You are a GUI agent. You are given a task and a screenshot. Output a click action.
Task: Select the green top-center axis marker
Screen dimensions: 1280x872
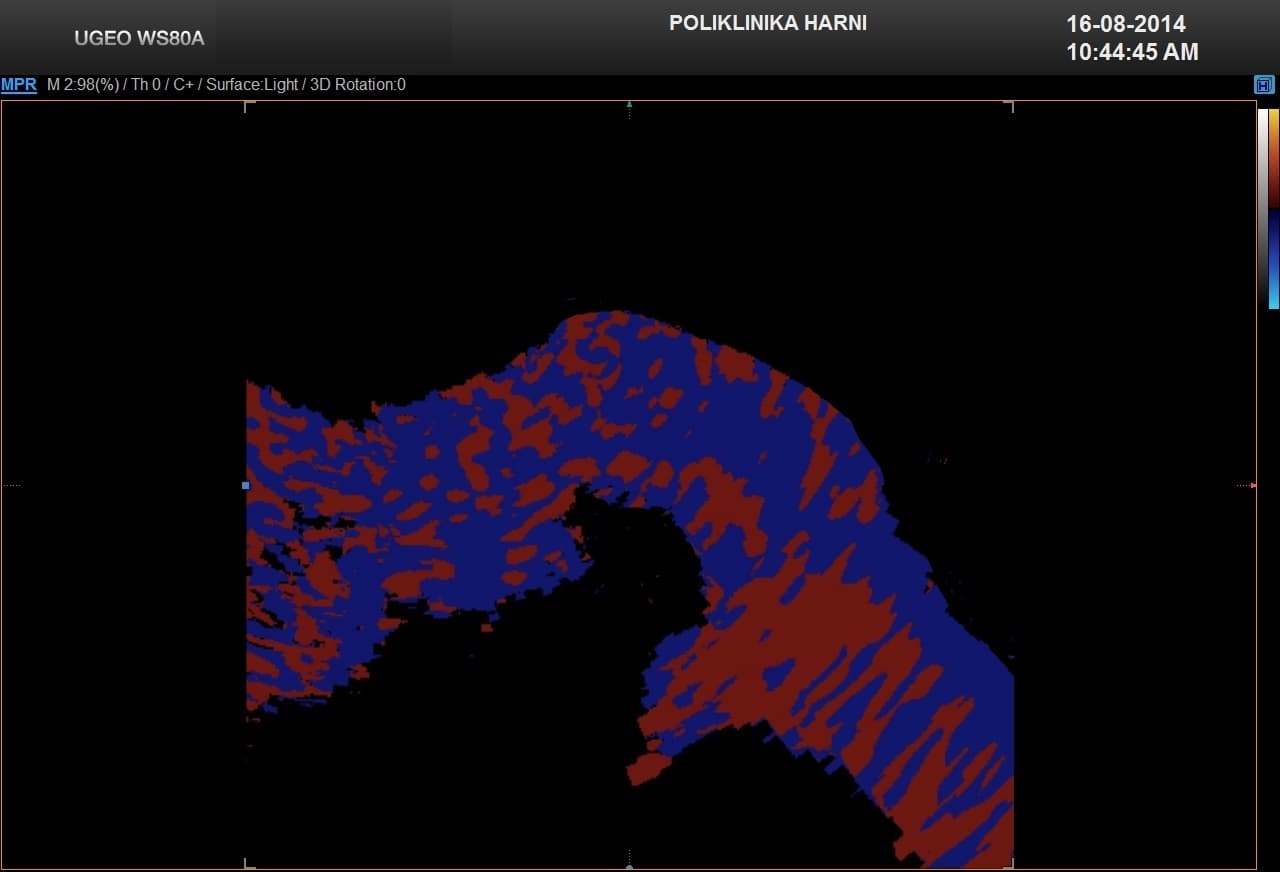[629, 104]
